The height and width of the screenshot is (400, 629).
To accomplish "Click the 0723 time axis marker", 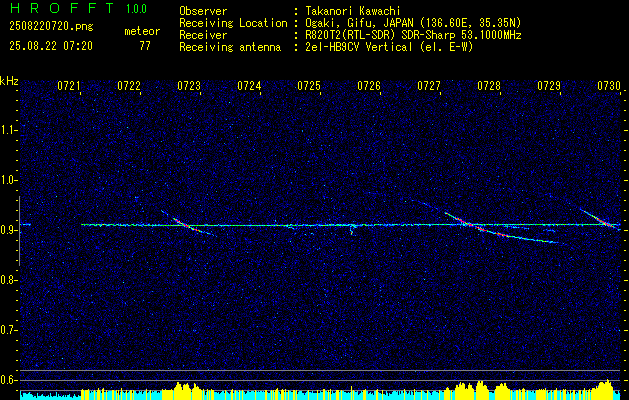I will tap(189, 86).
